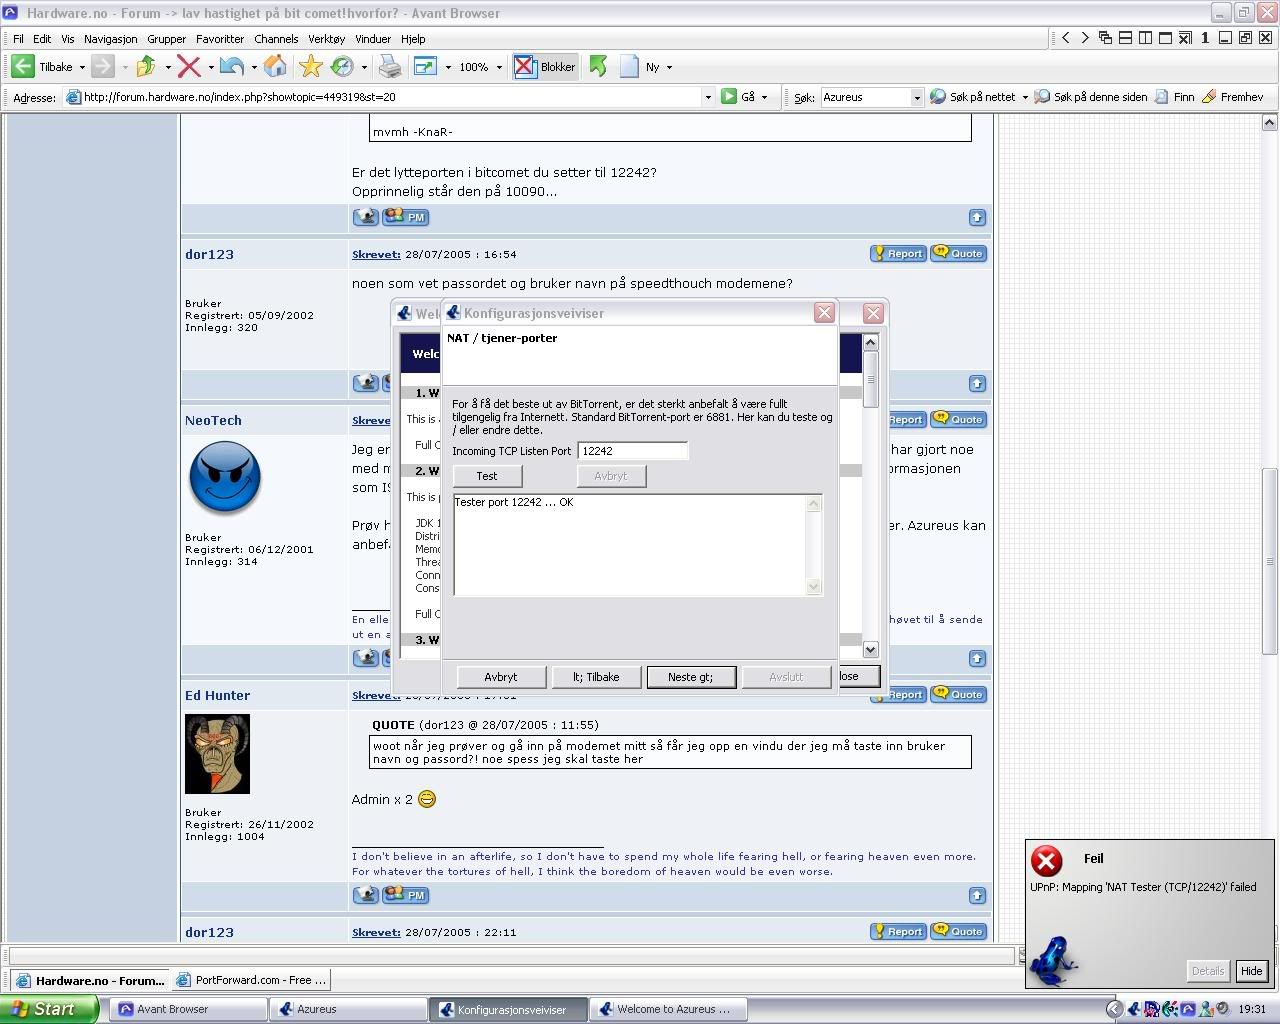Expand the Søk search engine combo box
This screenshot has width=1280, height=1024.
[x=916, y=97]
